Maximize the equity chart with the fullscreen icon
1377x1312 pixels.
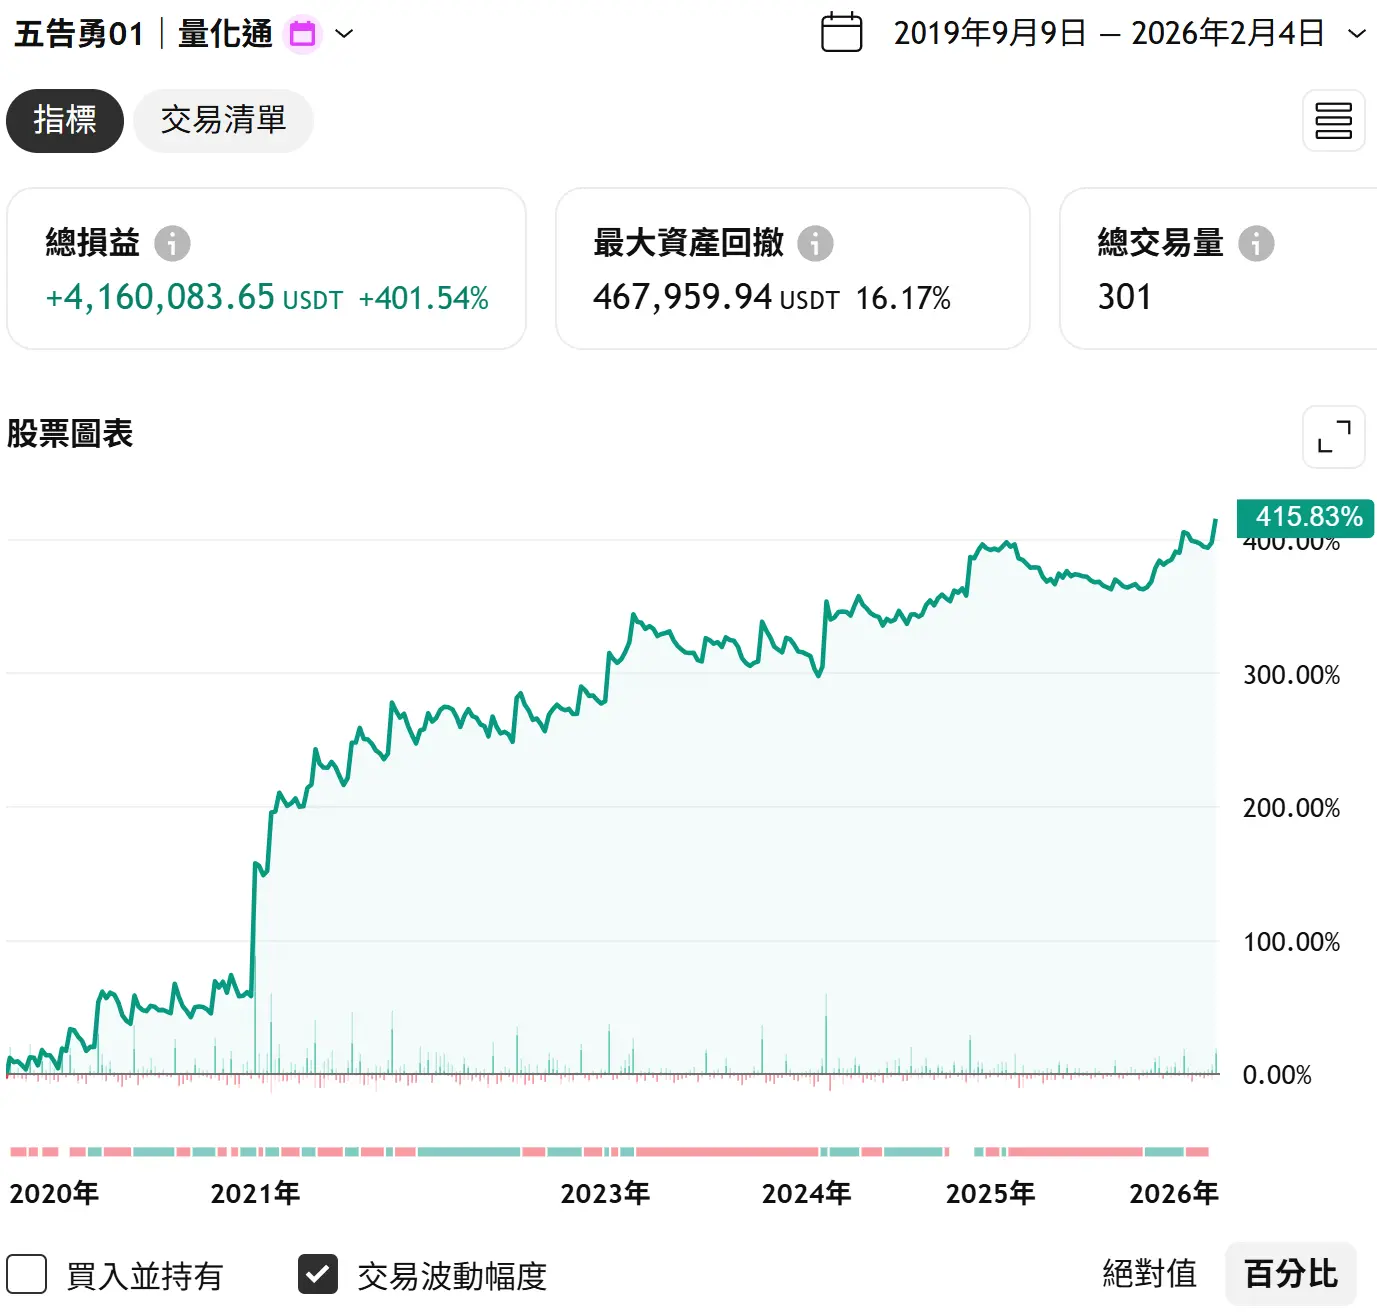tap(1333, 437)
